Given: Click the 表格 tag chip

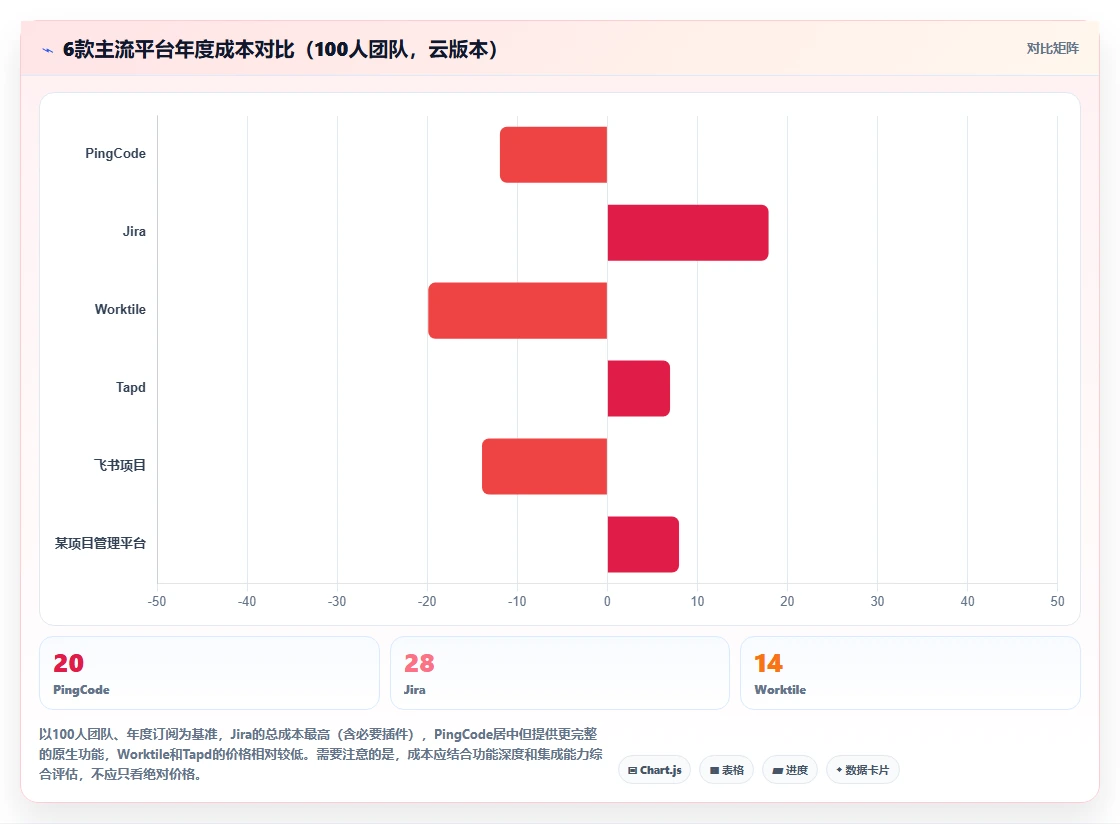Looking at the screenshot, I should 726,770.
